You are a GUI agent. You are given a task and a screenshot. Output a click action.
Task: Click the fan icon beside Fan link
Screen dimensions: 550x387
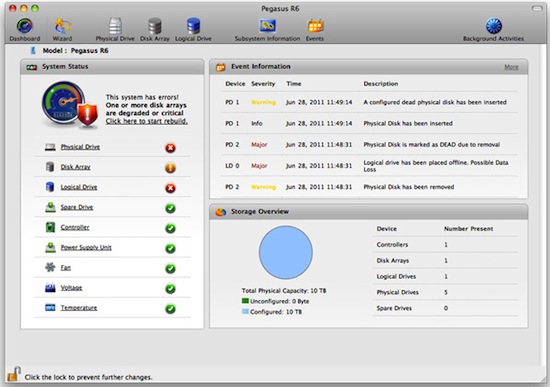(x=50, y=267)
